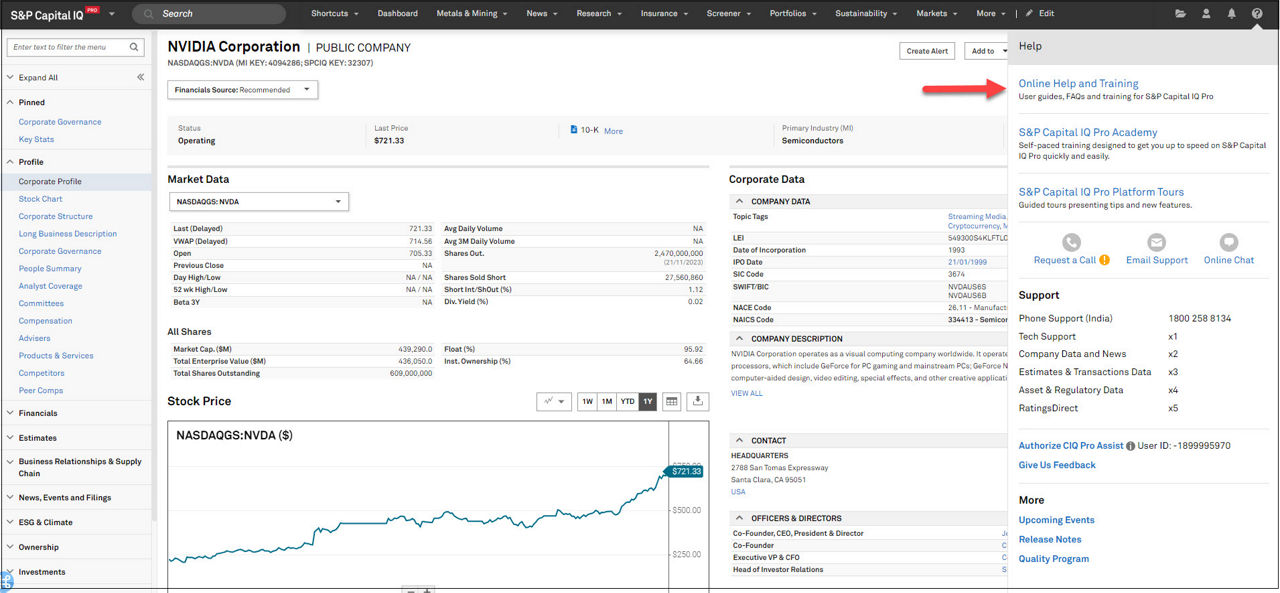1280x593 pixels.
Task: Click the Online Chat bubble icon
Action: [1229, 242]
